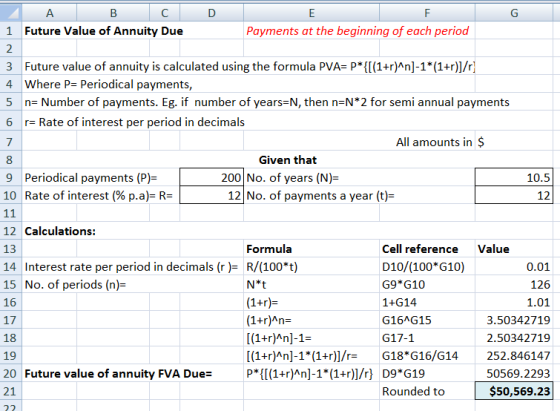Click the 'Given that' heading
The width and height of the screenshot is (560, 411).
tap(288, 160)
